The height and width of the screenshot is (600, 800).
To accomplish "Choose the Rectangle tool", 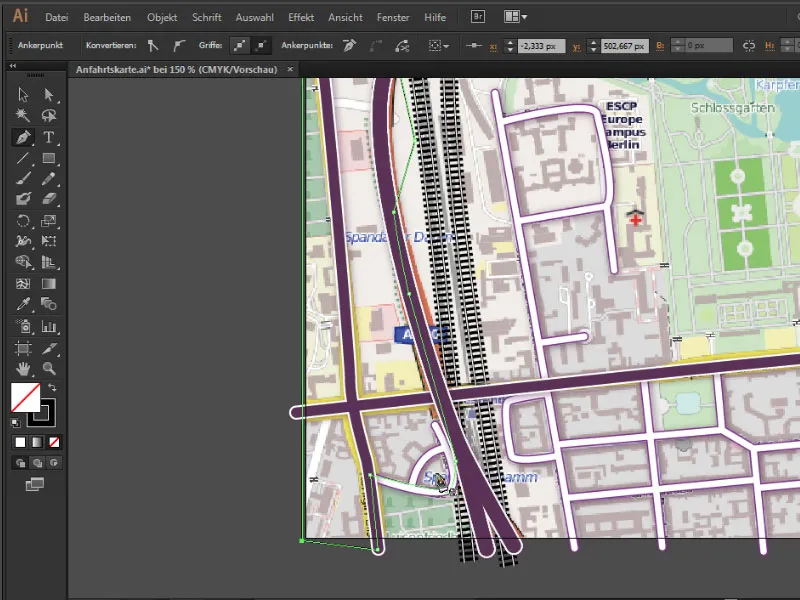I will pyautogui.click(x=48, y=158).
